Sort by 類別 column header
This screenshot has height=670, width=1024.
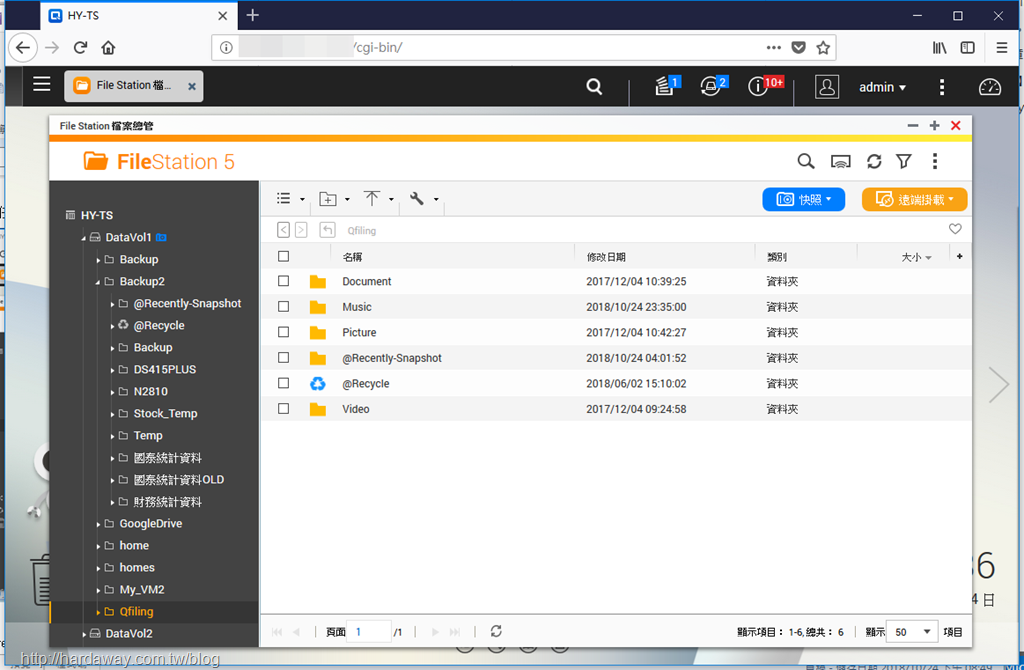pyautogui.click(x=777, y=257)
